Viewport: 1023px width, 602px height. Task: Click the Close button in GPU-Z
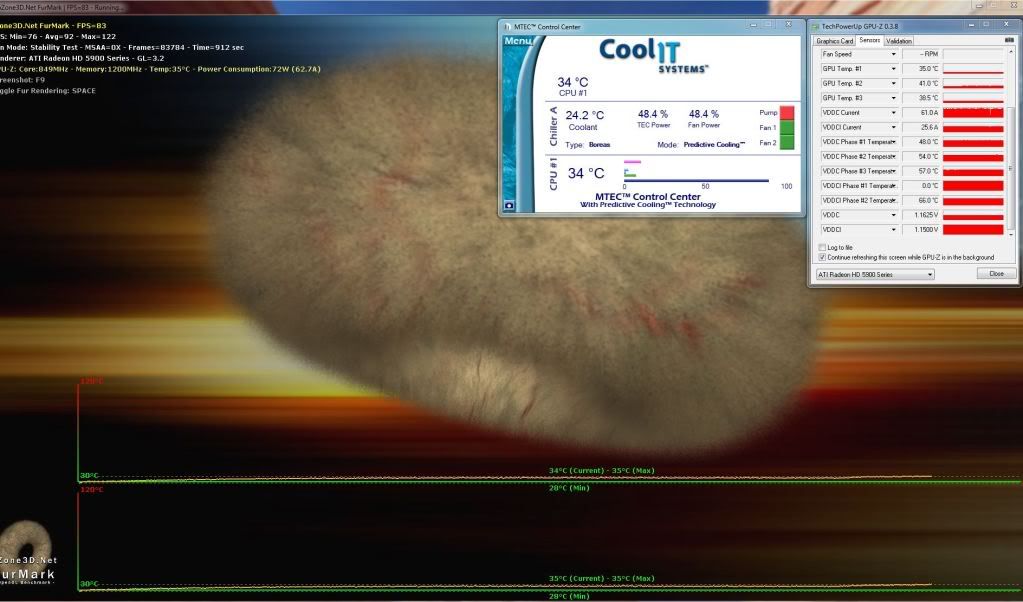(x=996, y=273)
